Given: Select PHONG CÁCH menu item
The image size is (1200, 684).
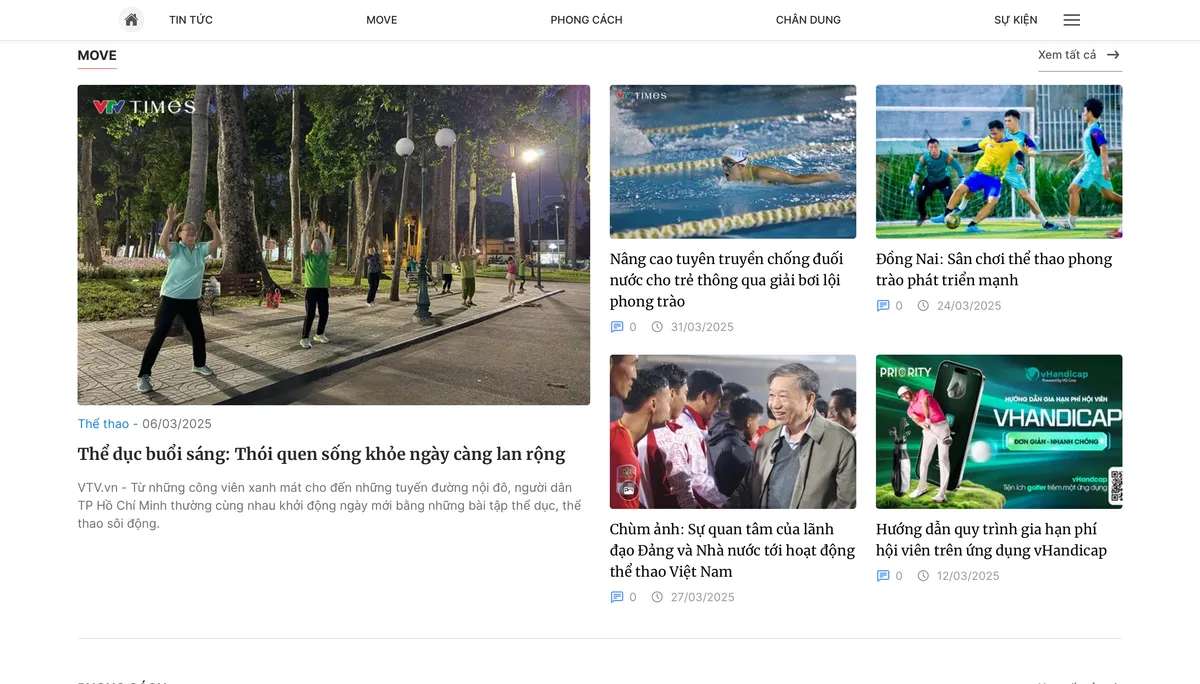Looking at the screenshot, I should coord(586,20).
